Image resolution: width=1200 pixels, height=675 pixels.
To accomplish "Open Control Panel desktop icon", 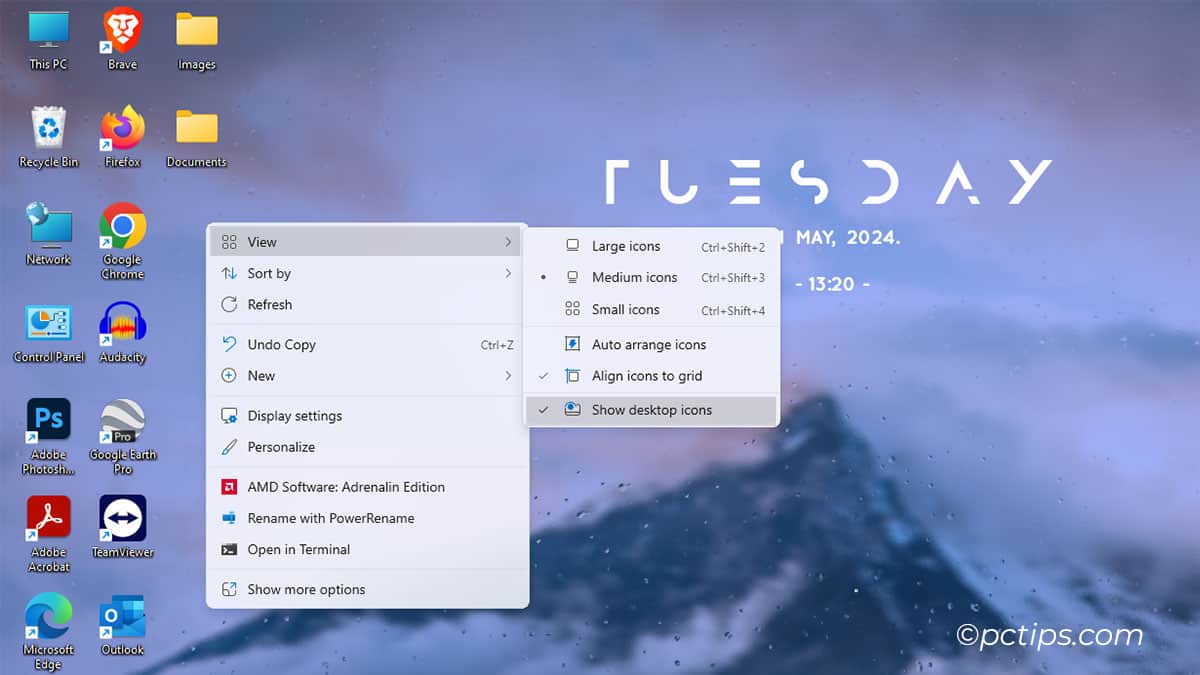I will click(x=48, y=332).
